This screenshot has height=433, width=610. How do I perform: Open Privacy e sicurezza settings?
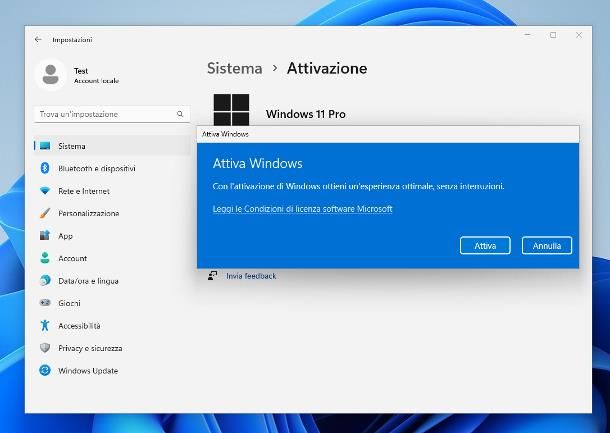[112, 348]
